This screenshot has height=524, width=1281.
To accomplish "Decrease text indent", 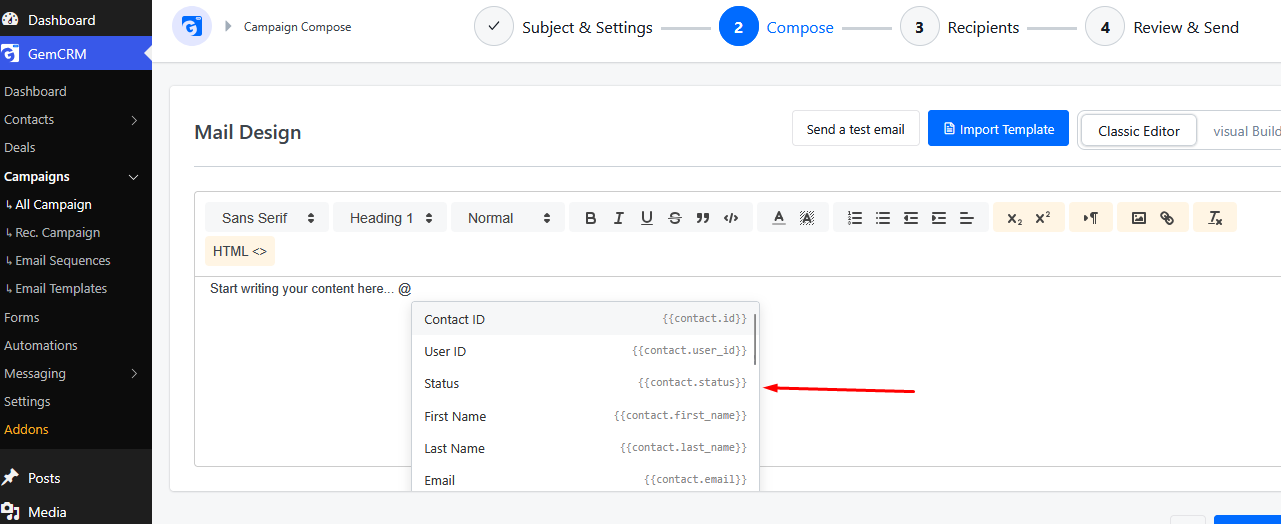I will 910,218.
